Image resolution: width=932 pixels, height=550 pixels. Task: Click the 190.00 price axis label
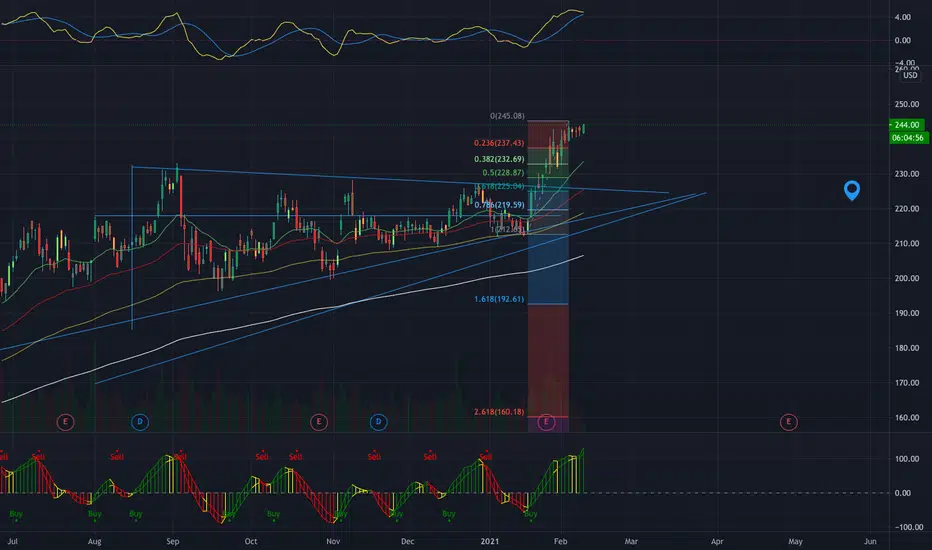[x=906, y=313]
